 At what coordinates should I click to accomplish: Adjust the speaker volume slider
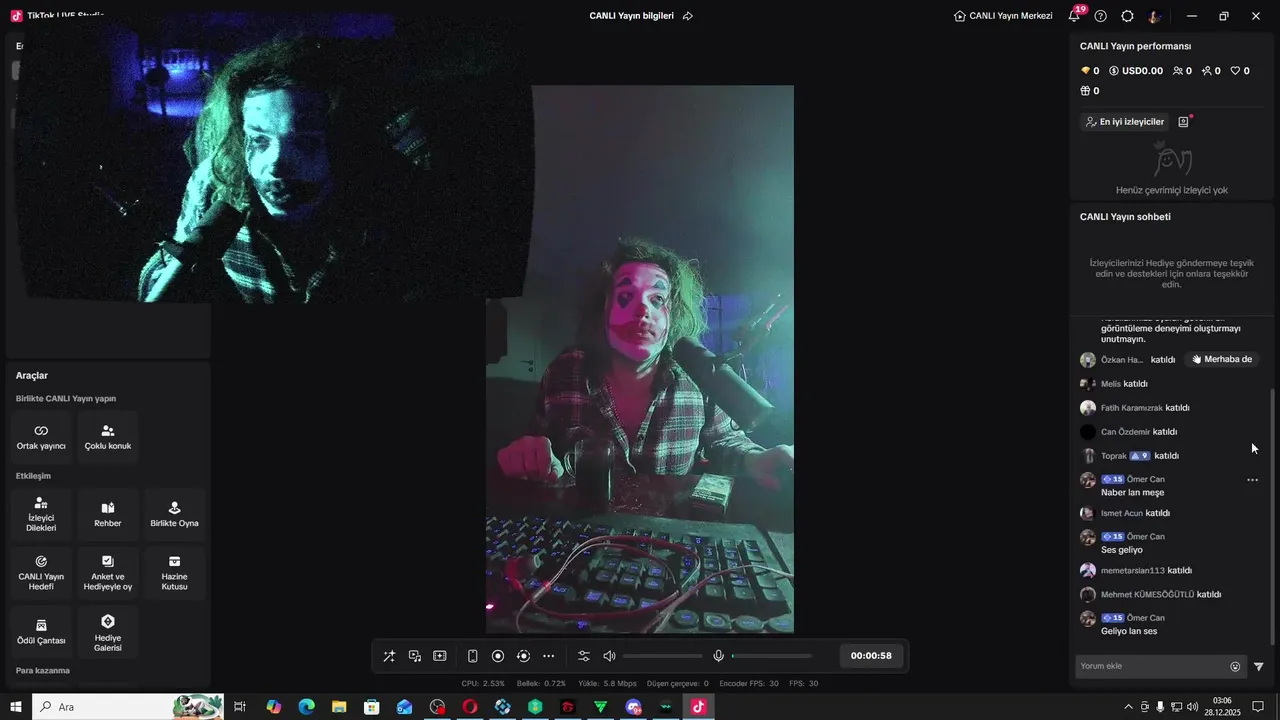pos(663,656)
